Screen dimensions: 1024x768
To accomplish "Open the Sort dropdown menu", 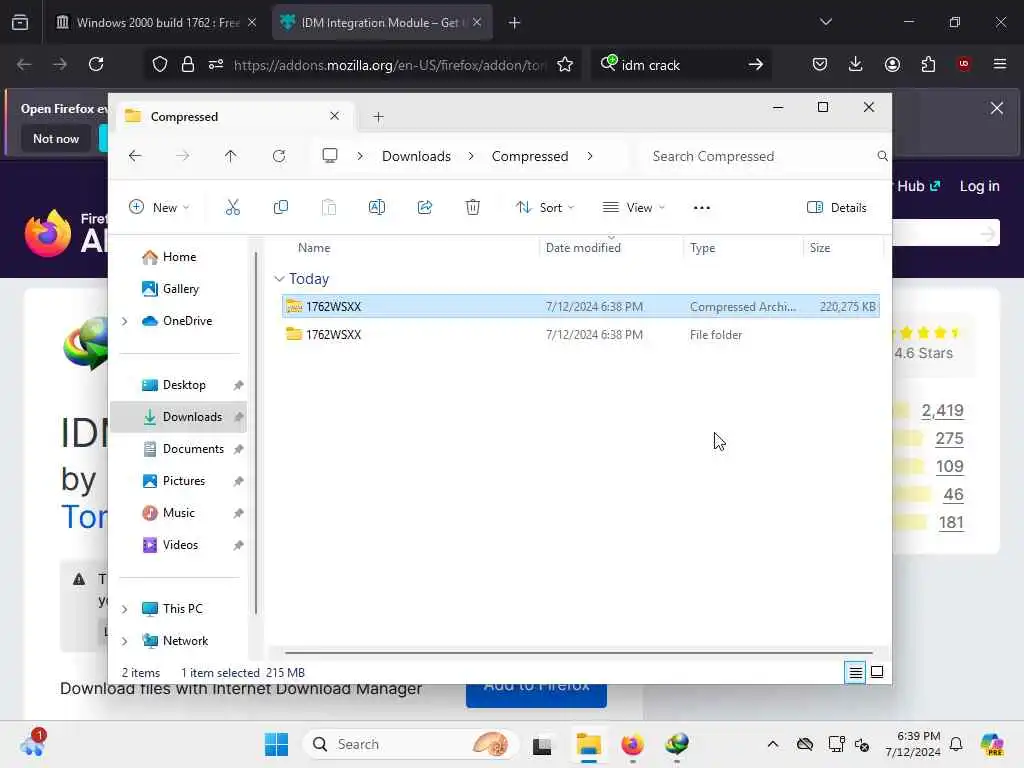I will pos(545,208).
